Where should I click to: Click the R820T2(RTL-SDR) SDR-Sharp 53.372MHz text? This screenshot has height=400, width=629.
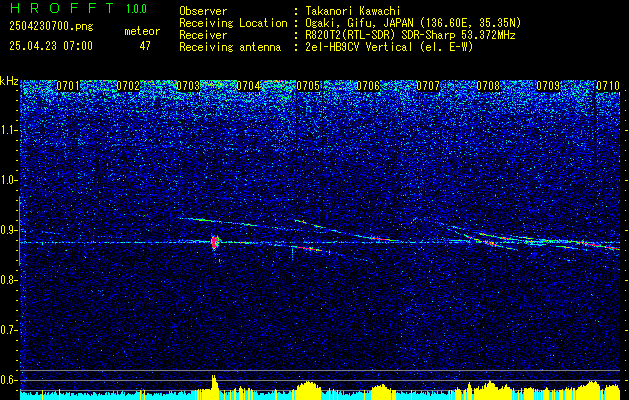(408, 35)
